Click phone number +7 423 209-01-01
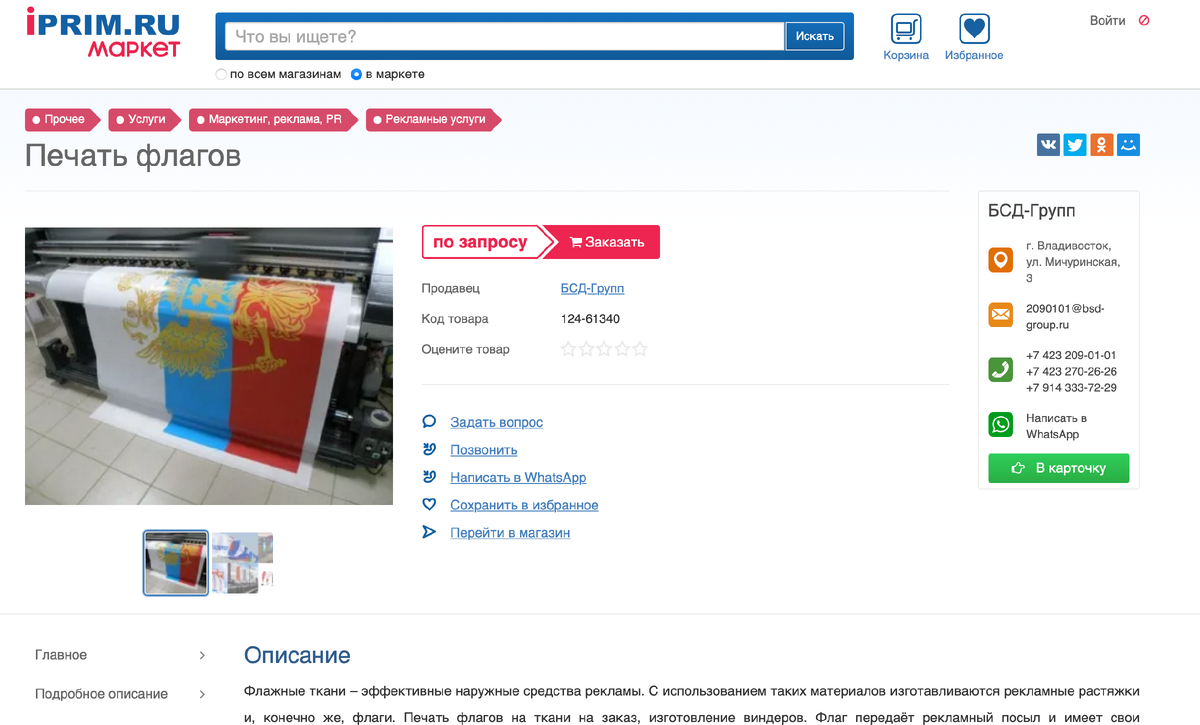Image resolution: width=1200 pixels, height=725 pixels. click(x=1071, y=355)
